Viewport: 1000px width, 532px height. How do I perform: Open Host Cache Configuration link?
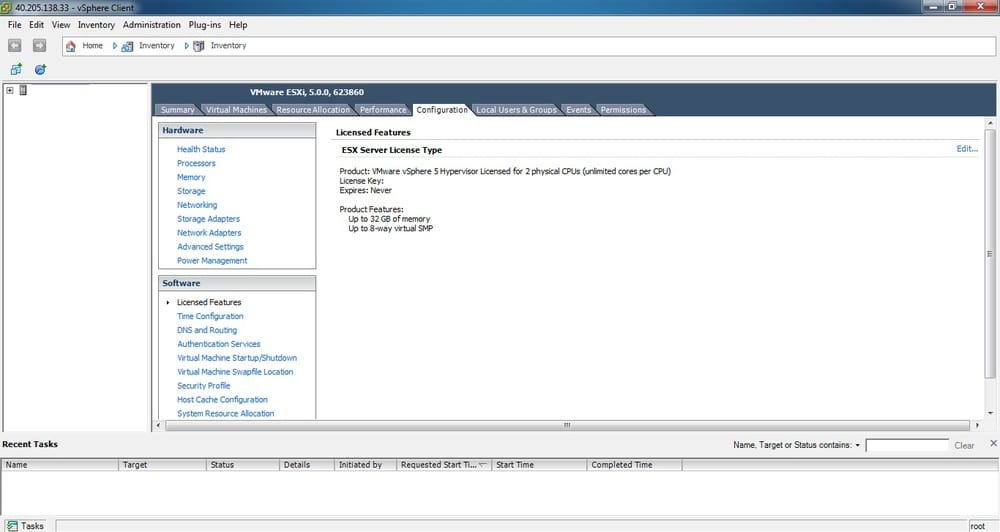click(x=223, y=400)
